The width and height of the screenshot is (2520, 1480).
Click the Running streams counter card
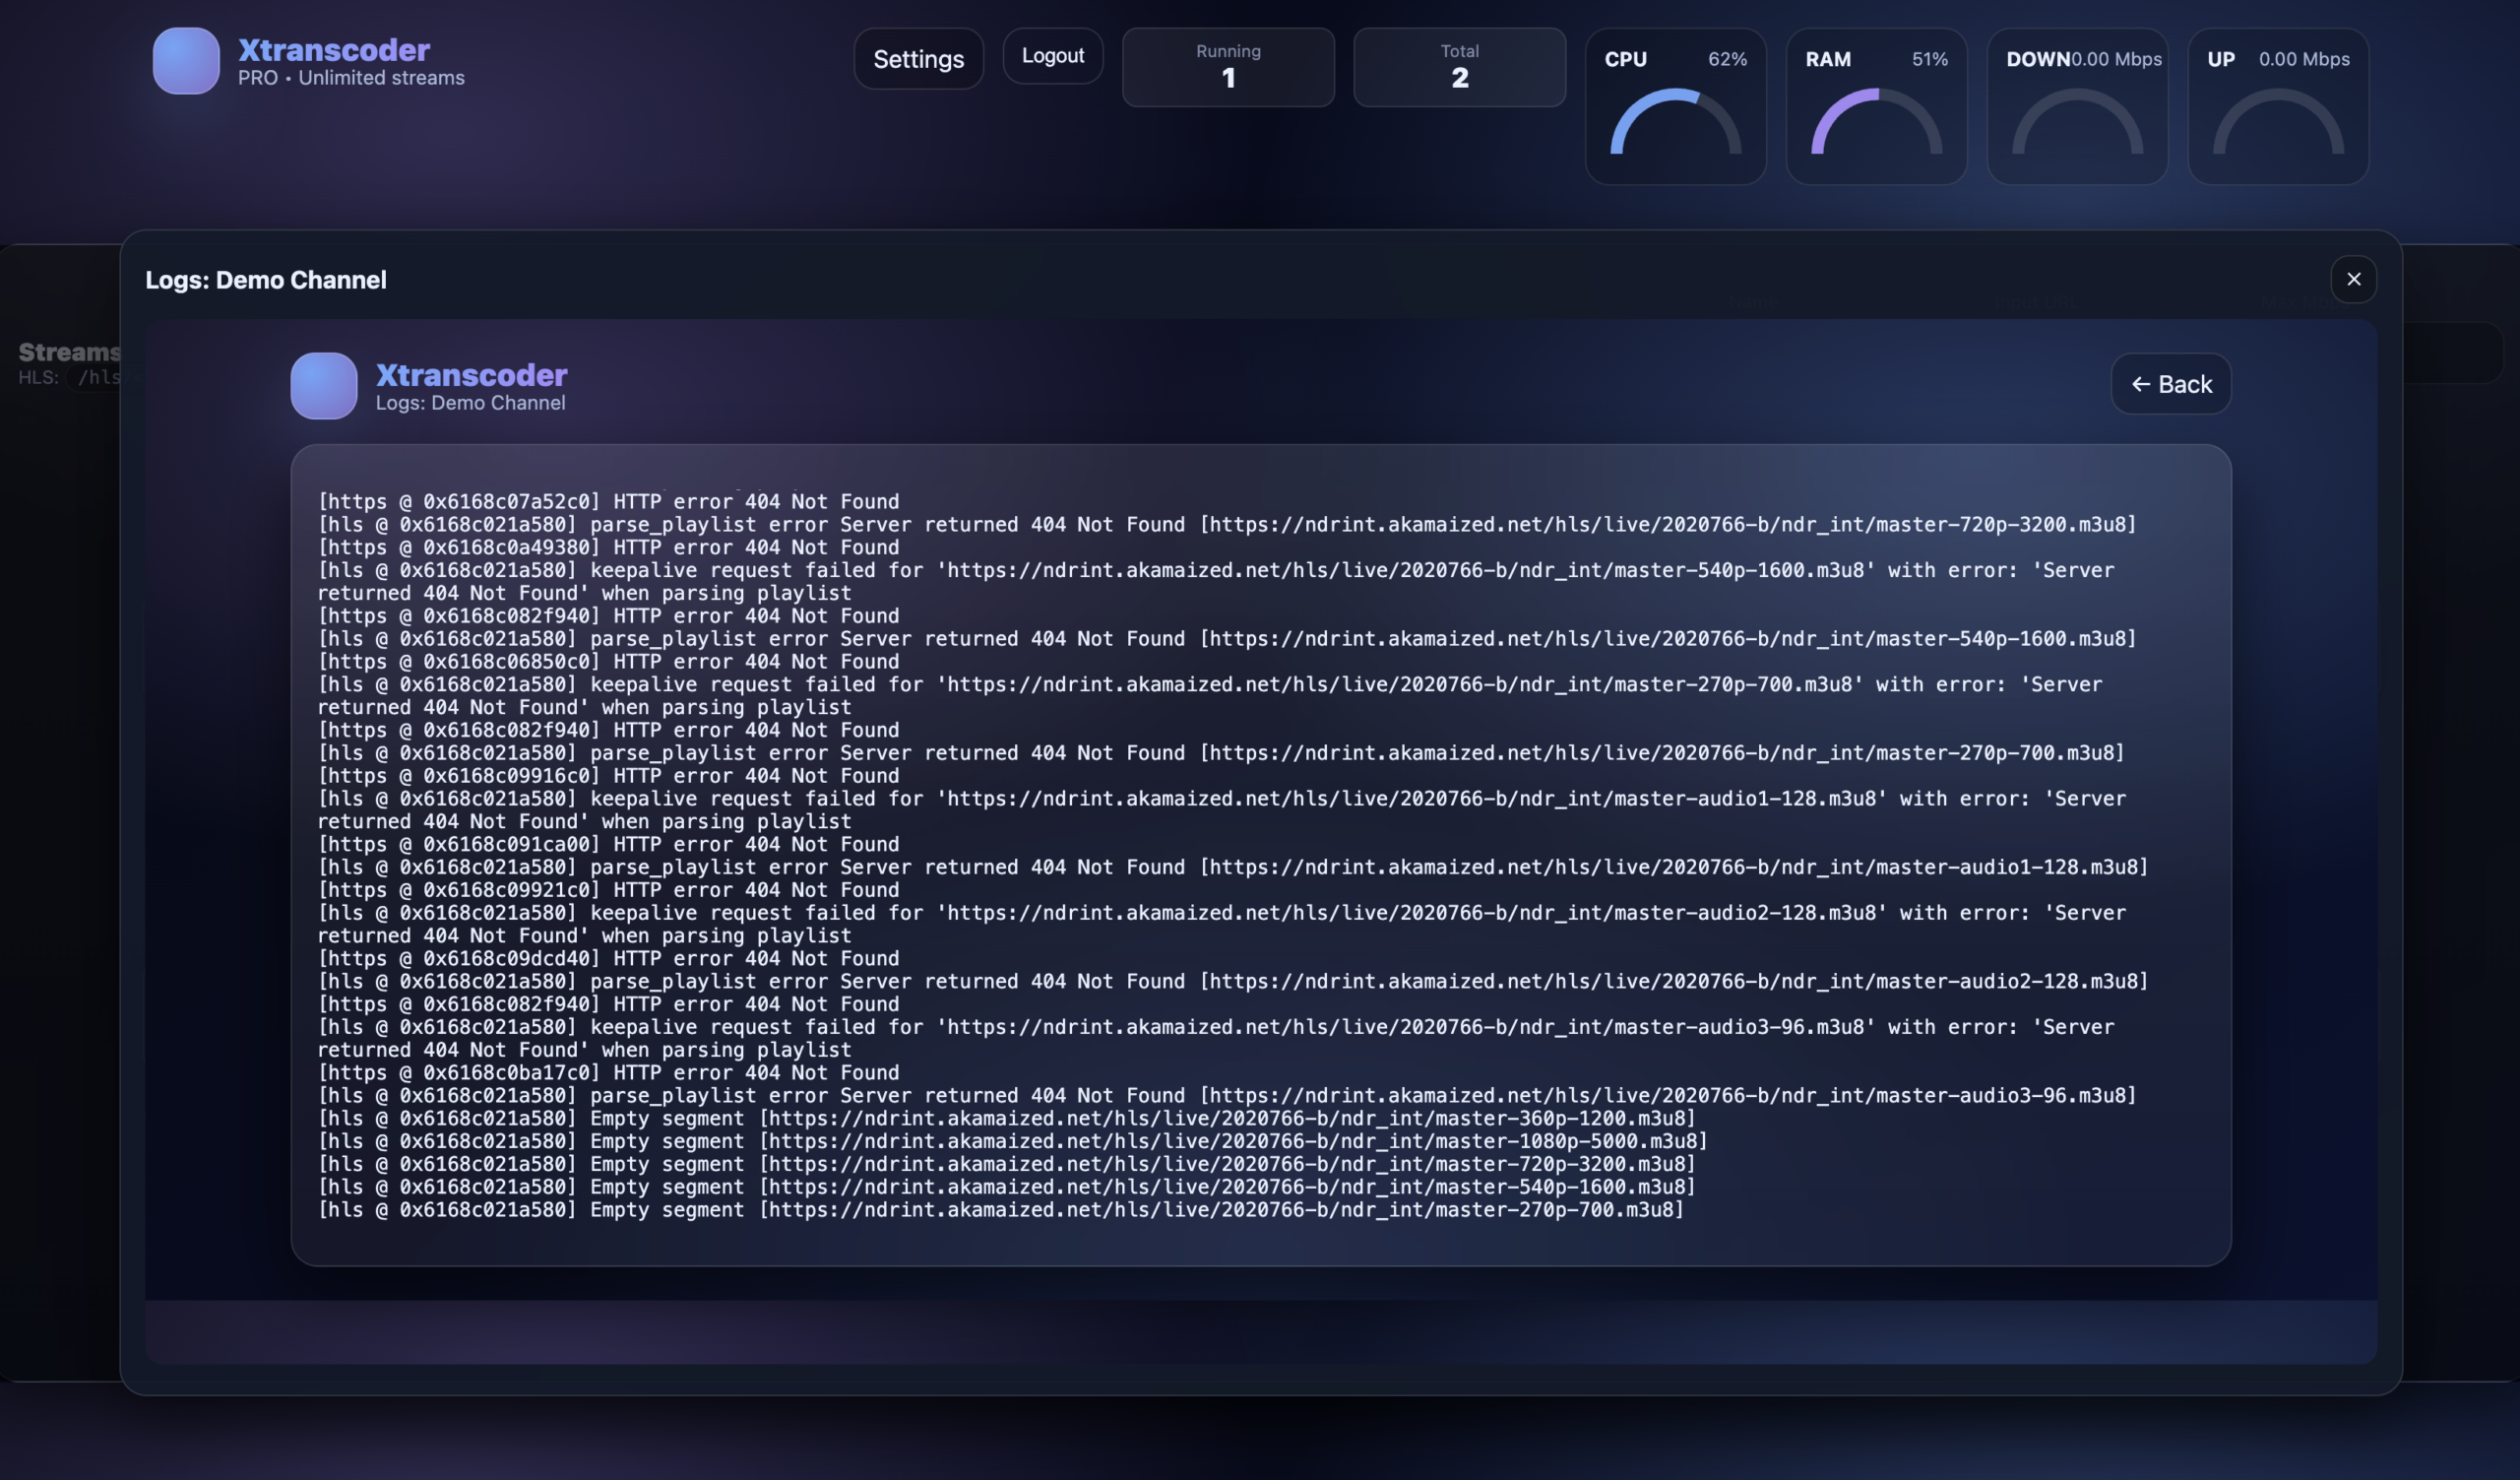pyautogui.click(x=1228, y=67)
